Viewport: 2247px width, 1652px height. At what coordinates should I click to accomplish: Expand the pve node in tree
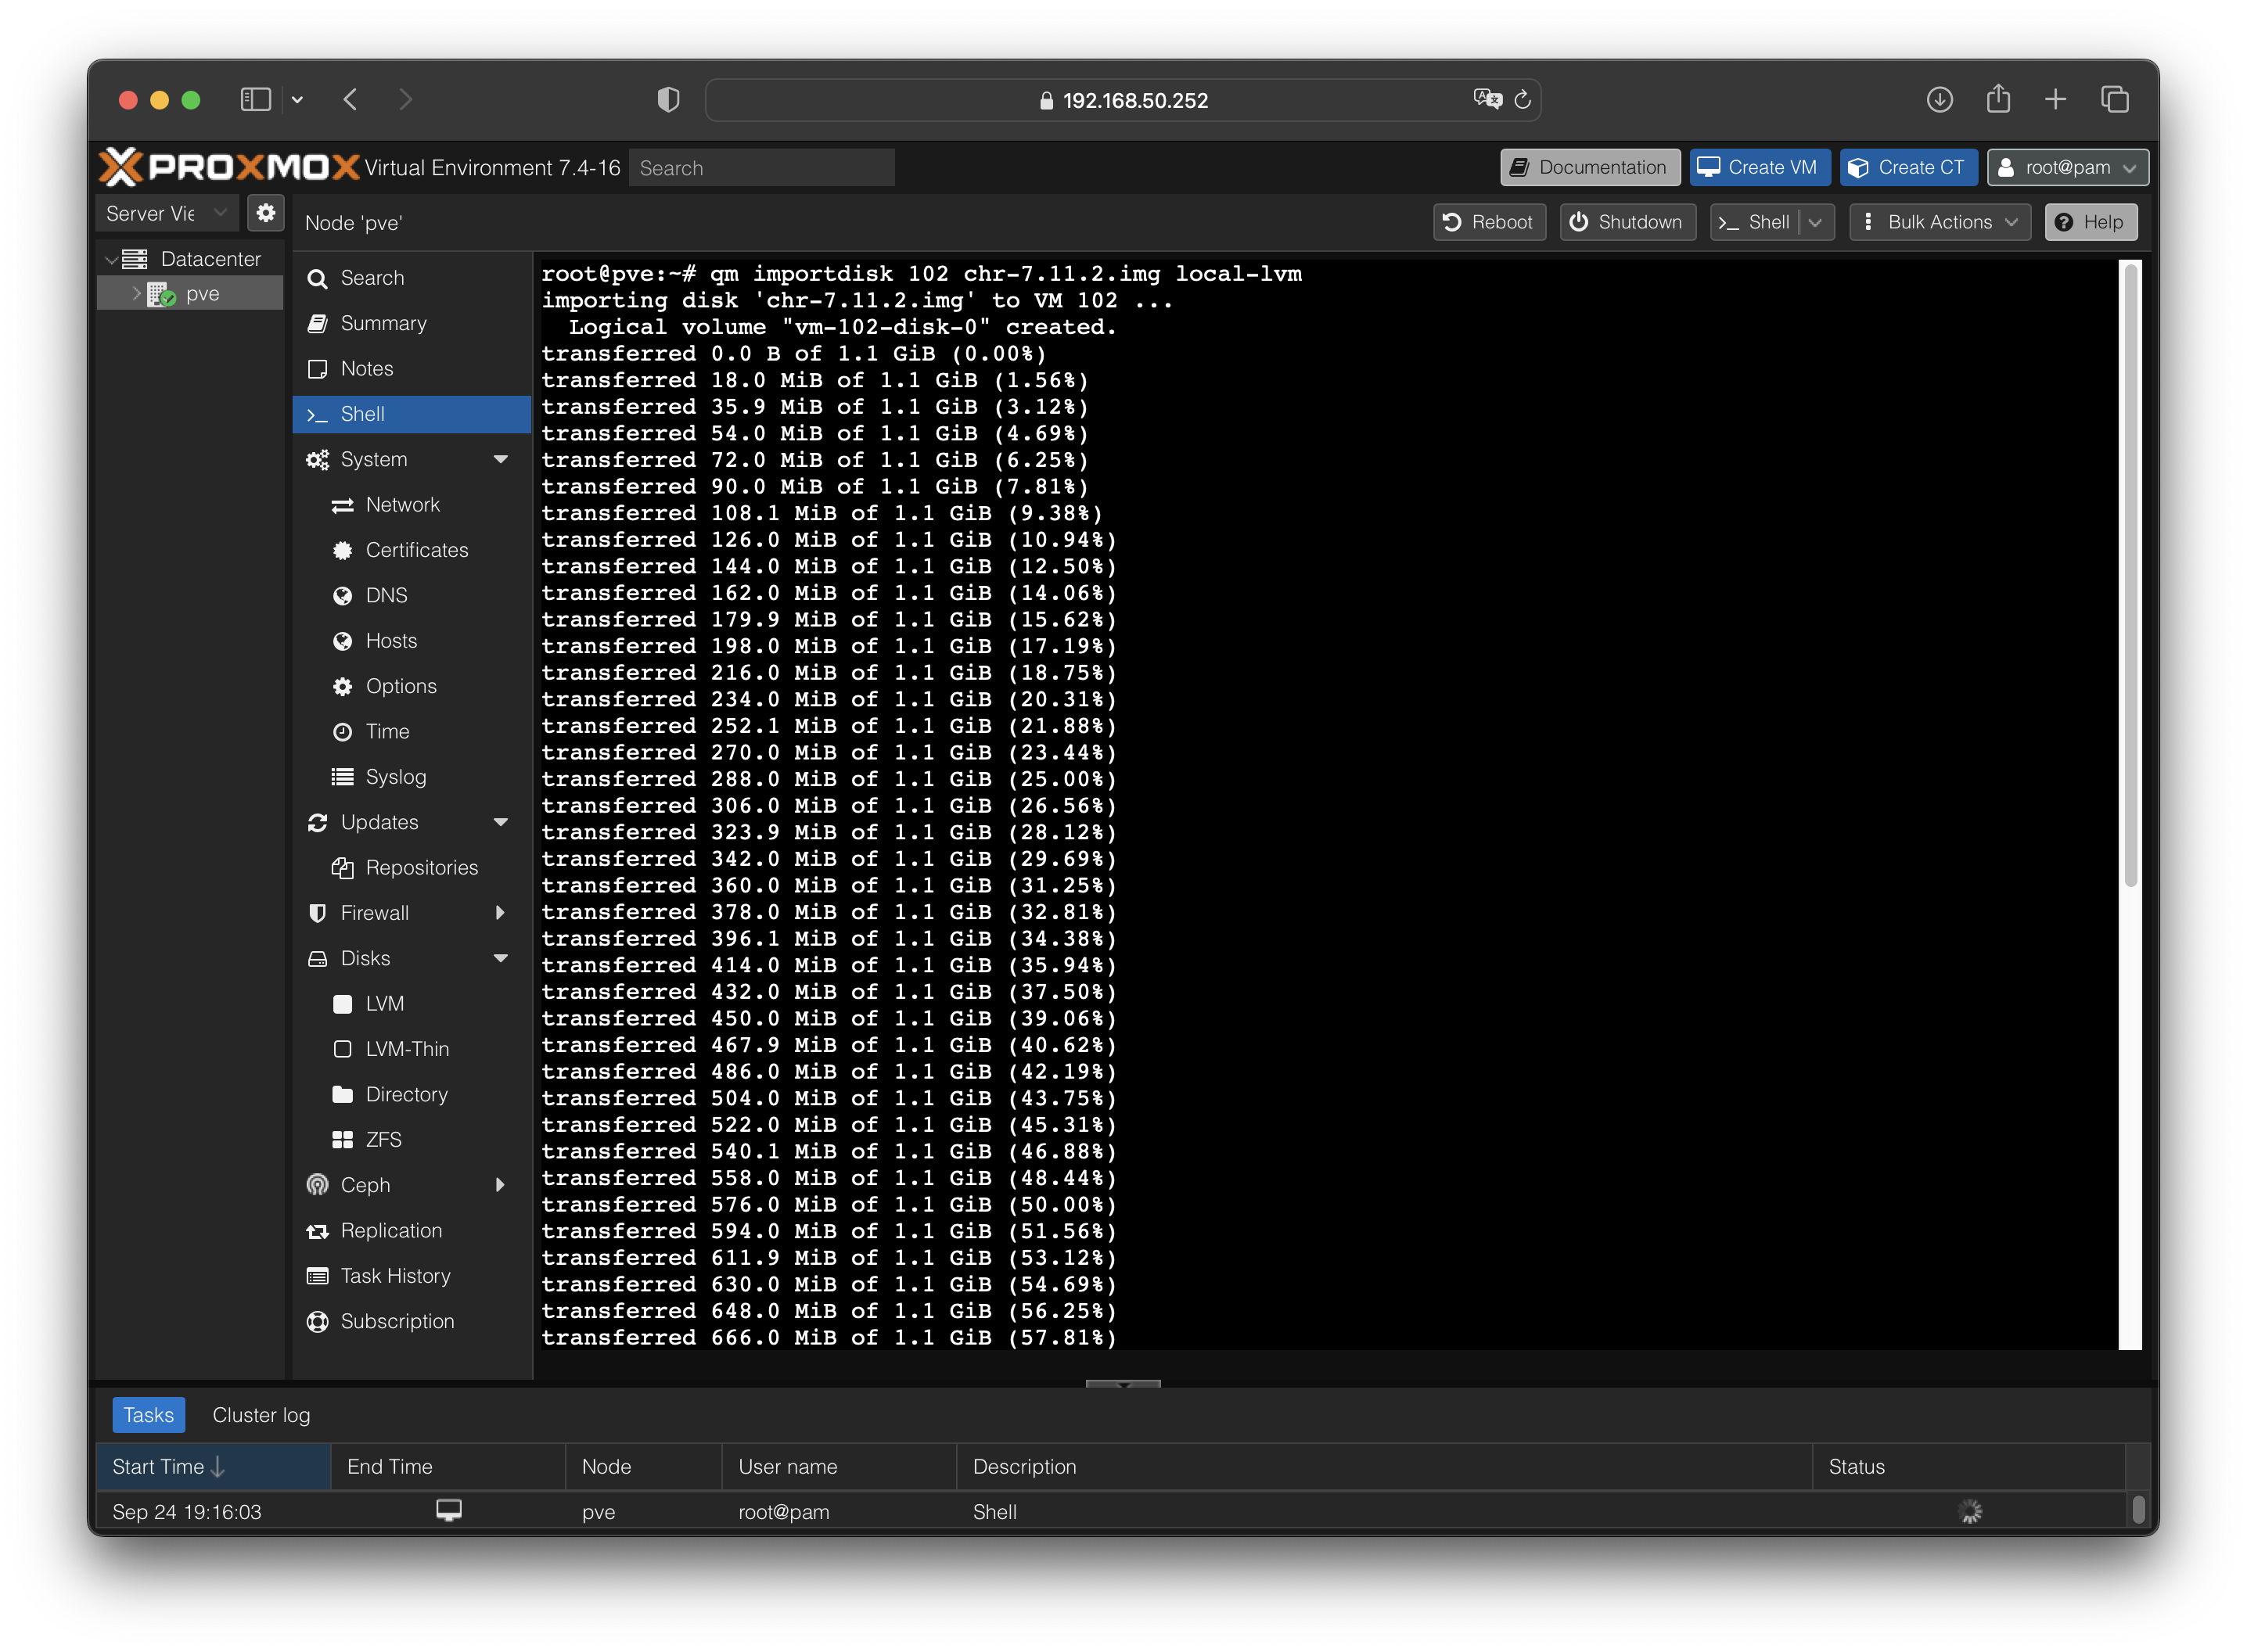coord(137,294)
